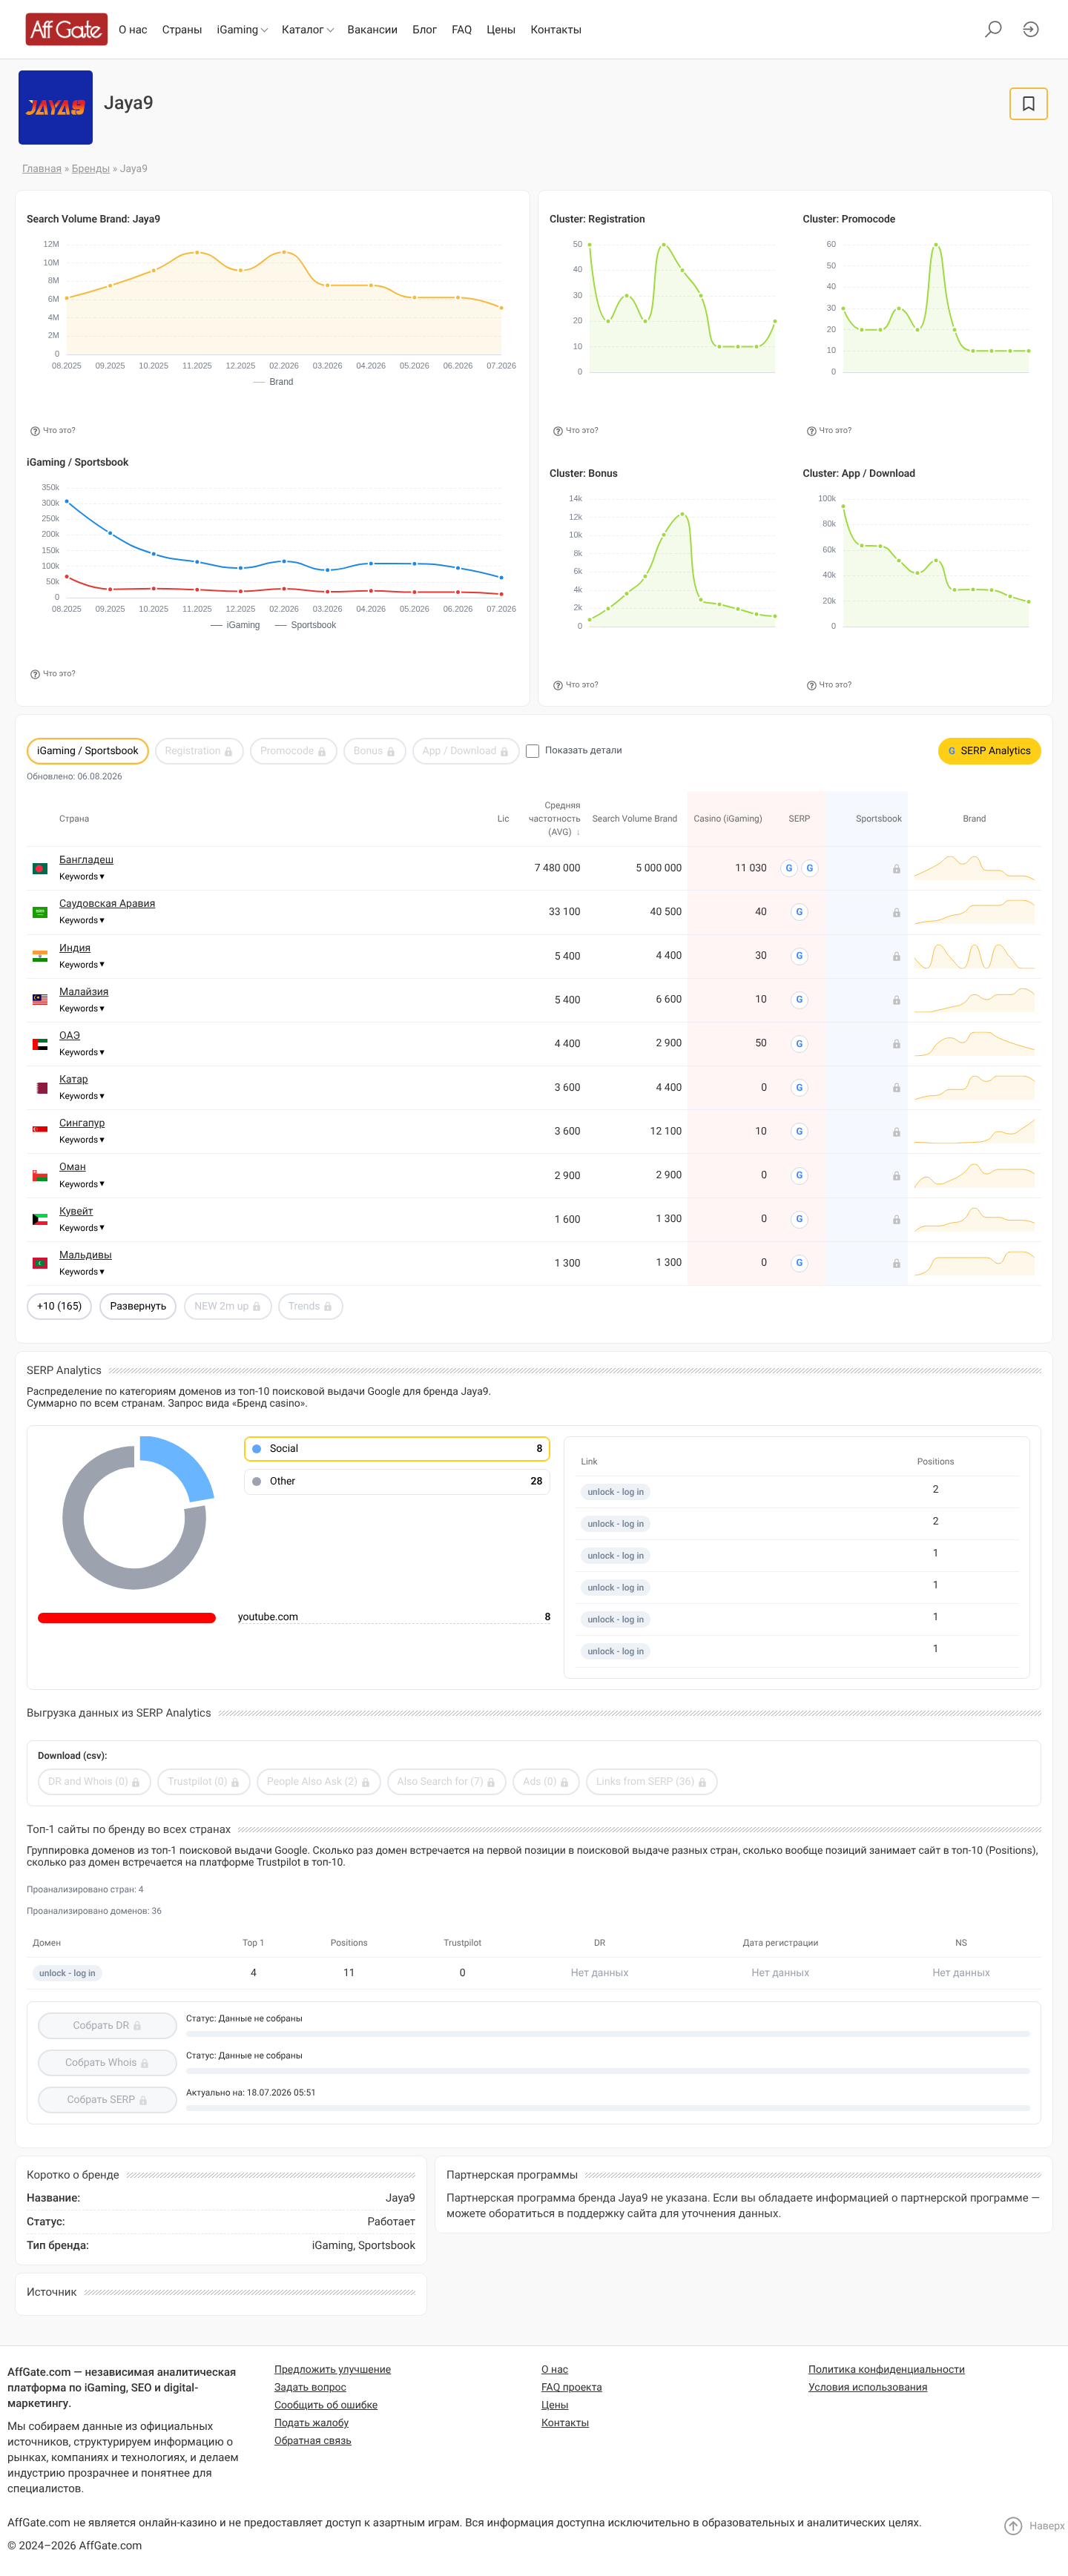Screen dimensions: 1068x2576
Task: Click the 'Links from SERP (36)' download chip
Action: coord(651,1782)
